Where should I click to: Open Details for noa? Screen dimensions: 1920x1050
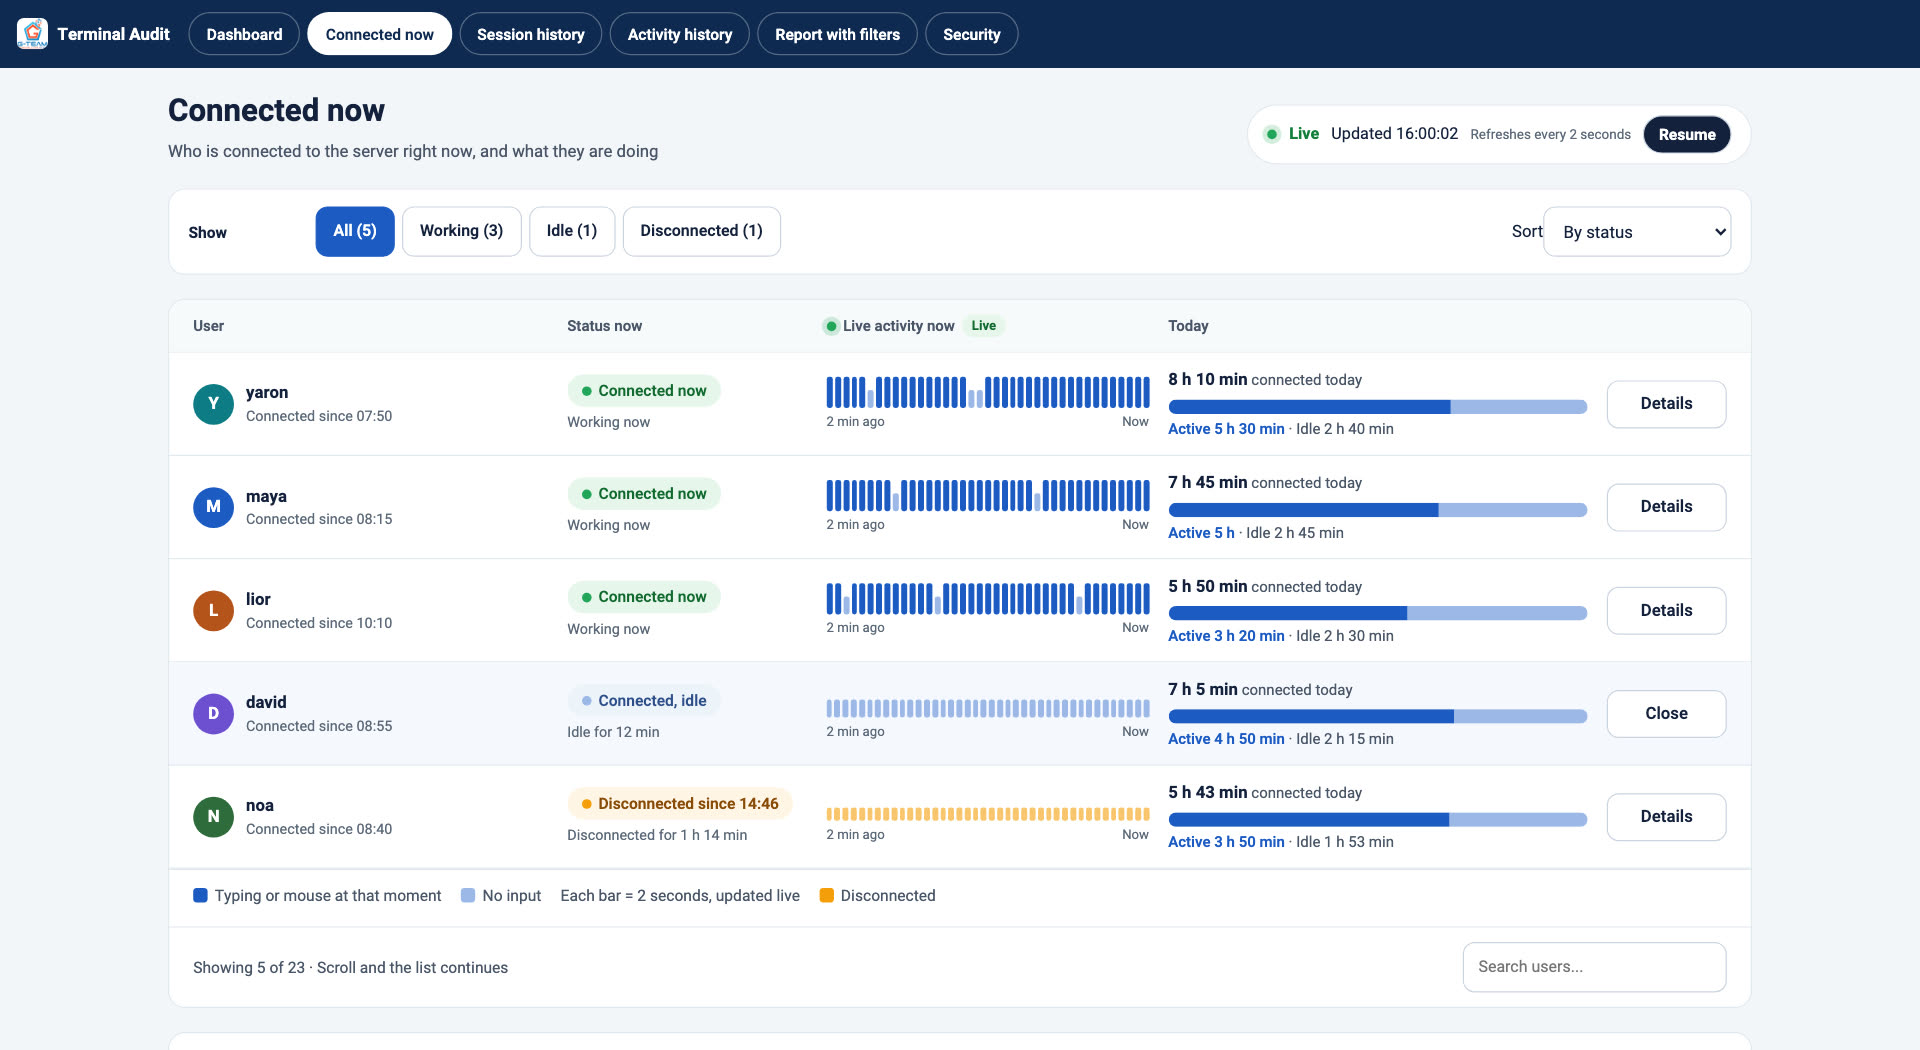1666,817
